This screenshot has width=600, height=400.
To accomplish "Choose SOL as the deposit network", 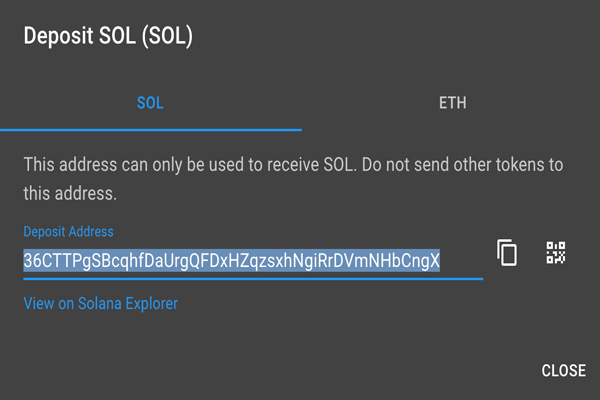I will click(x=150, y=103).
